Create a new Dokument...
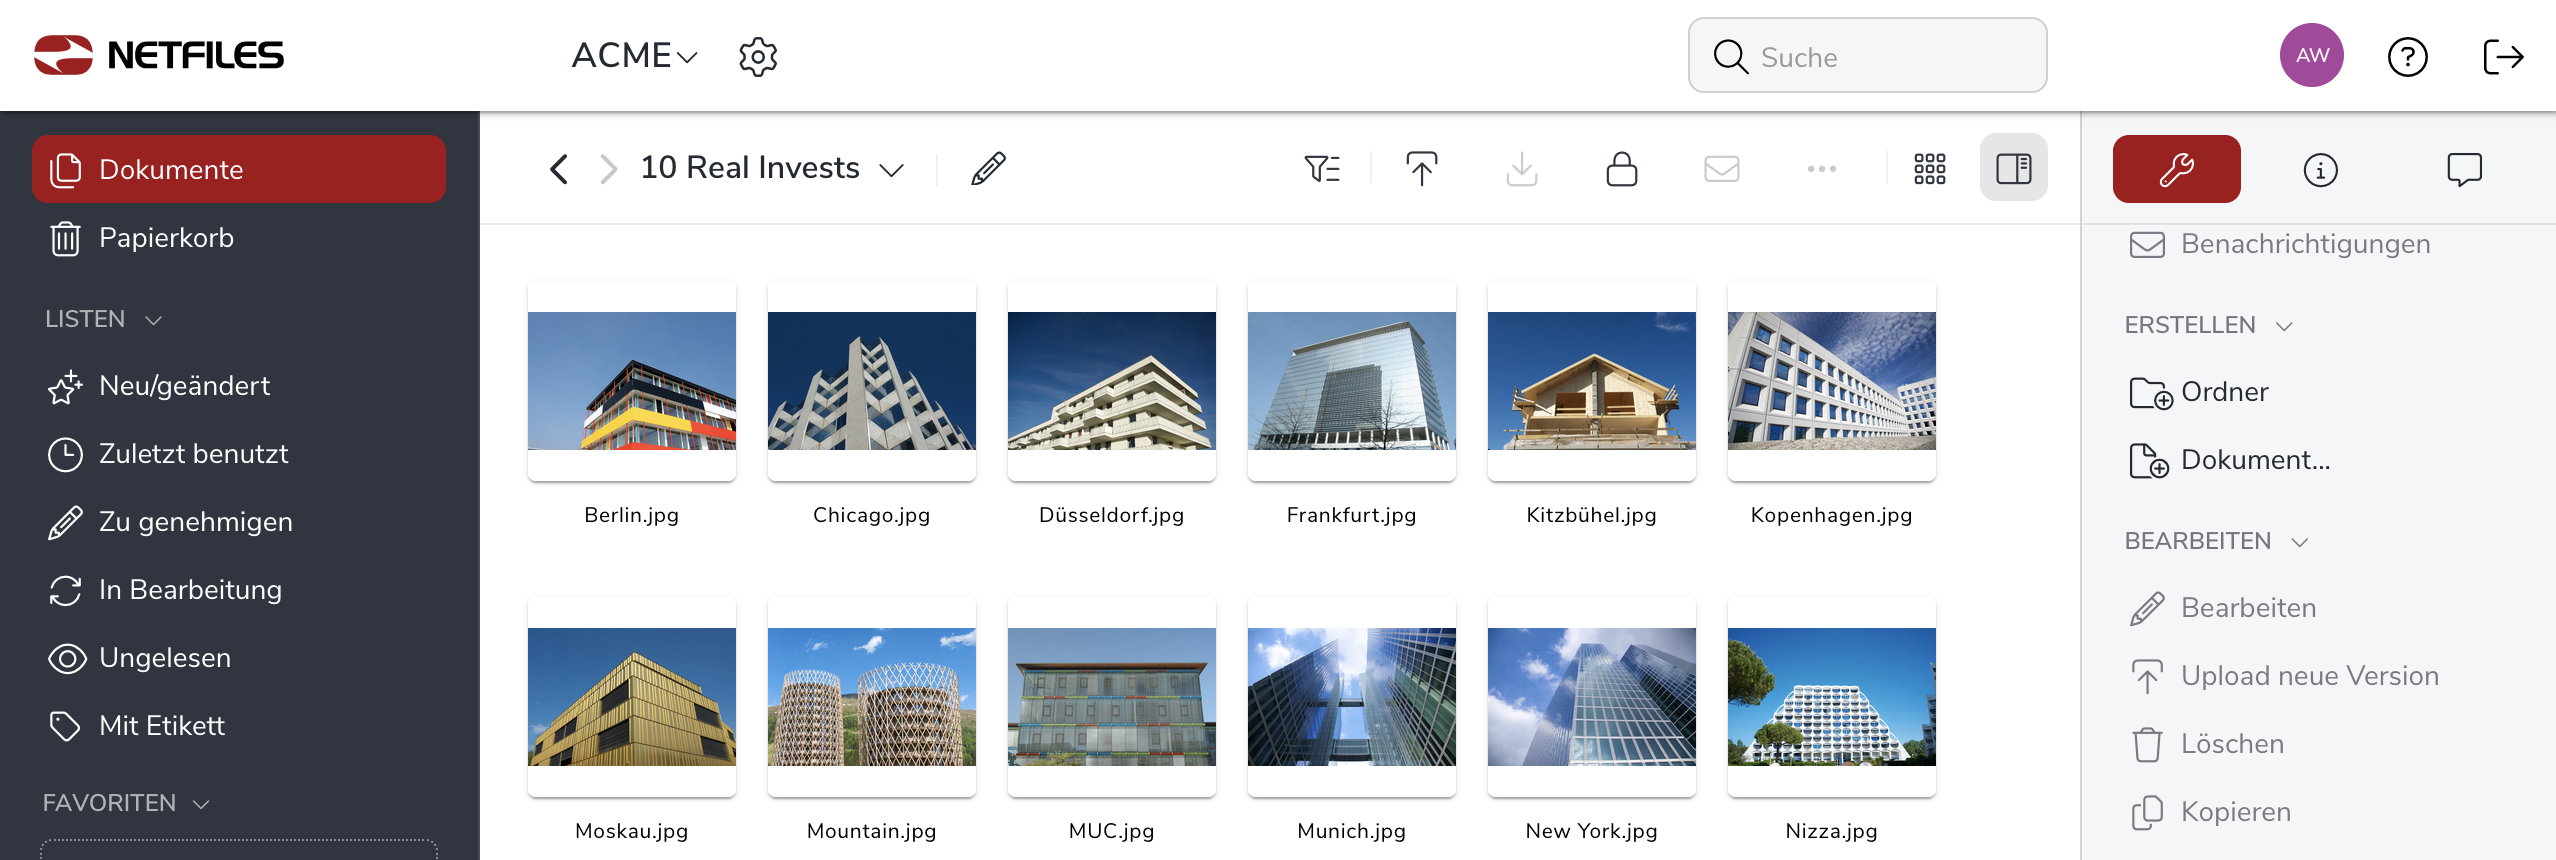Screen dimensions: 2556x860 pos(2229,460)
